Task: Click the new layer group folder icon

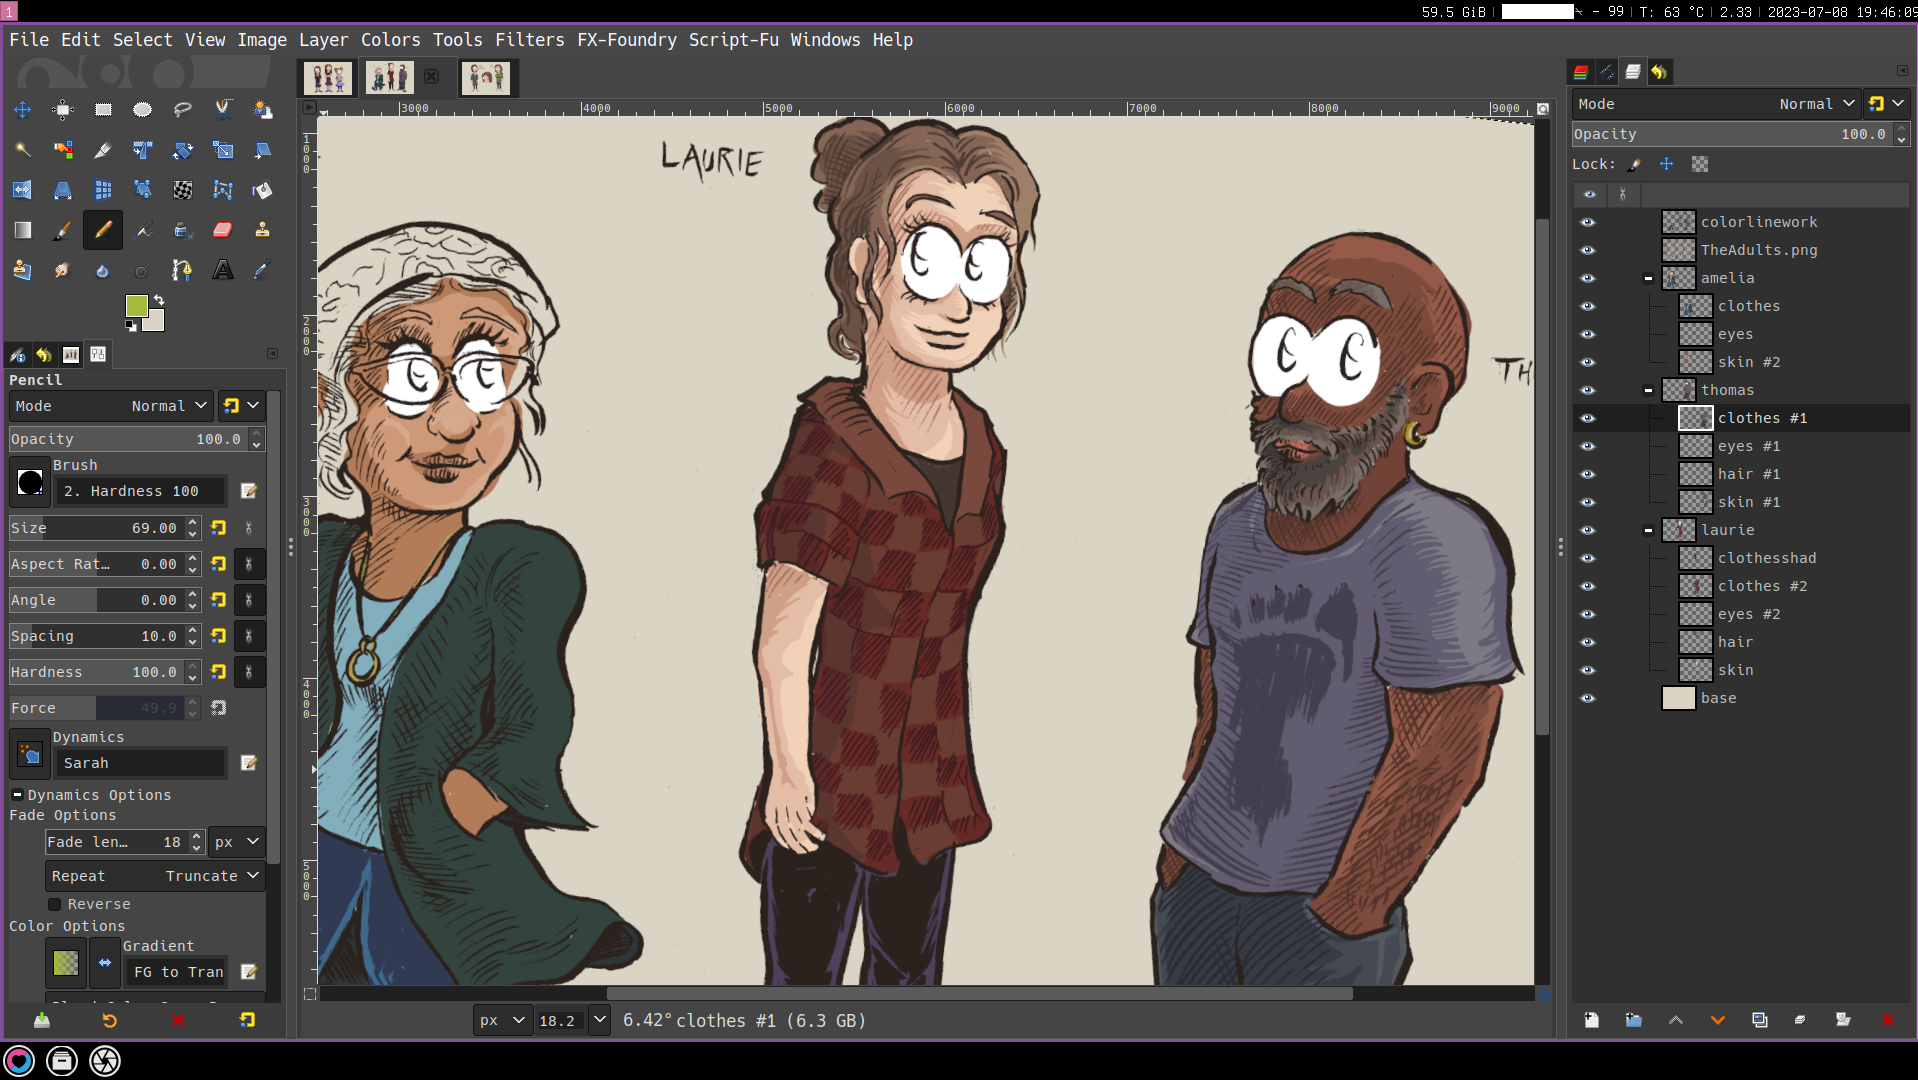Action: click(x=1633, y=1020)
